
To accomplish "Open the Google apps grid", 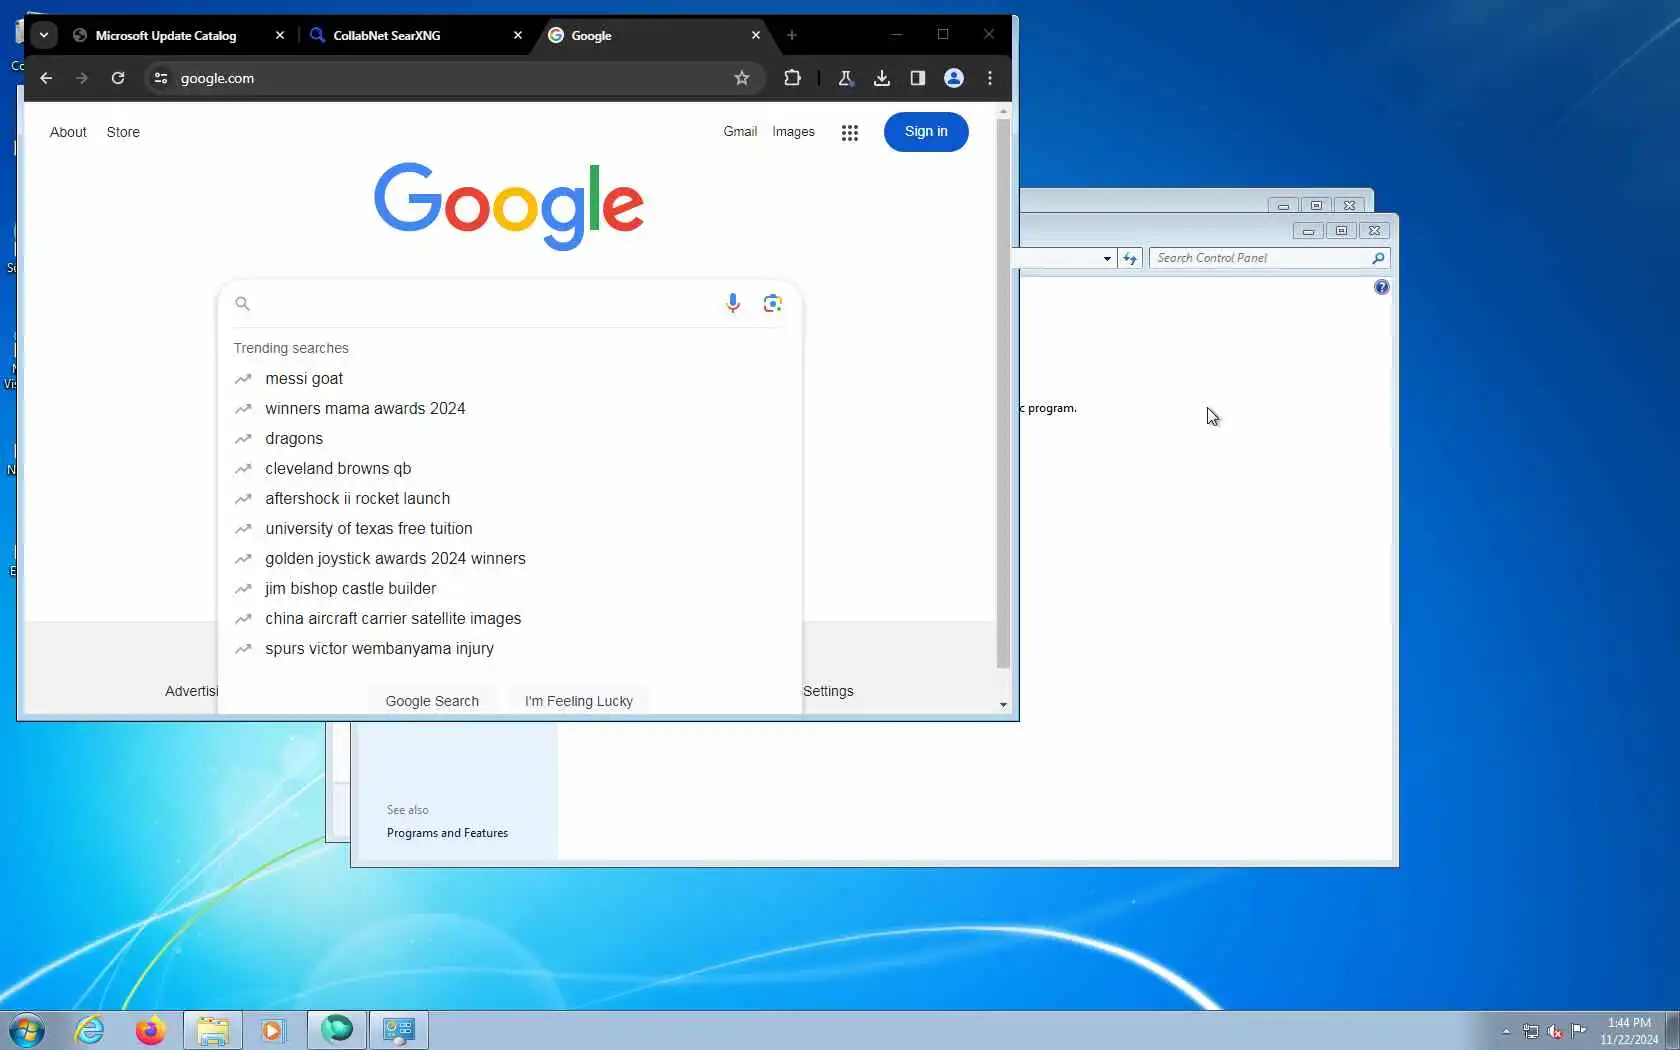I will click(x=850, y=132).
